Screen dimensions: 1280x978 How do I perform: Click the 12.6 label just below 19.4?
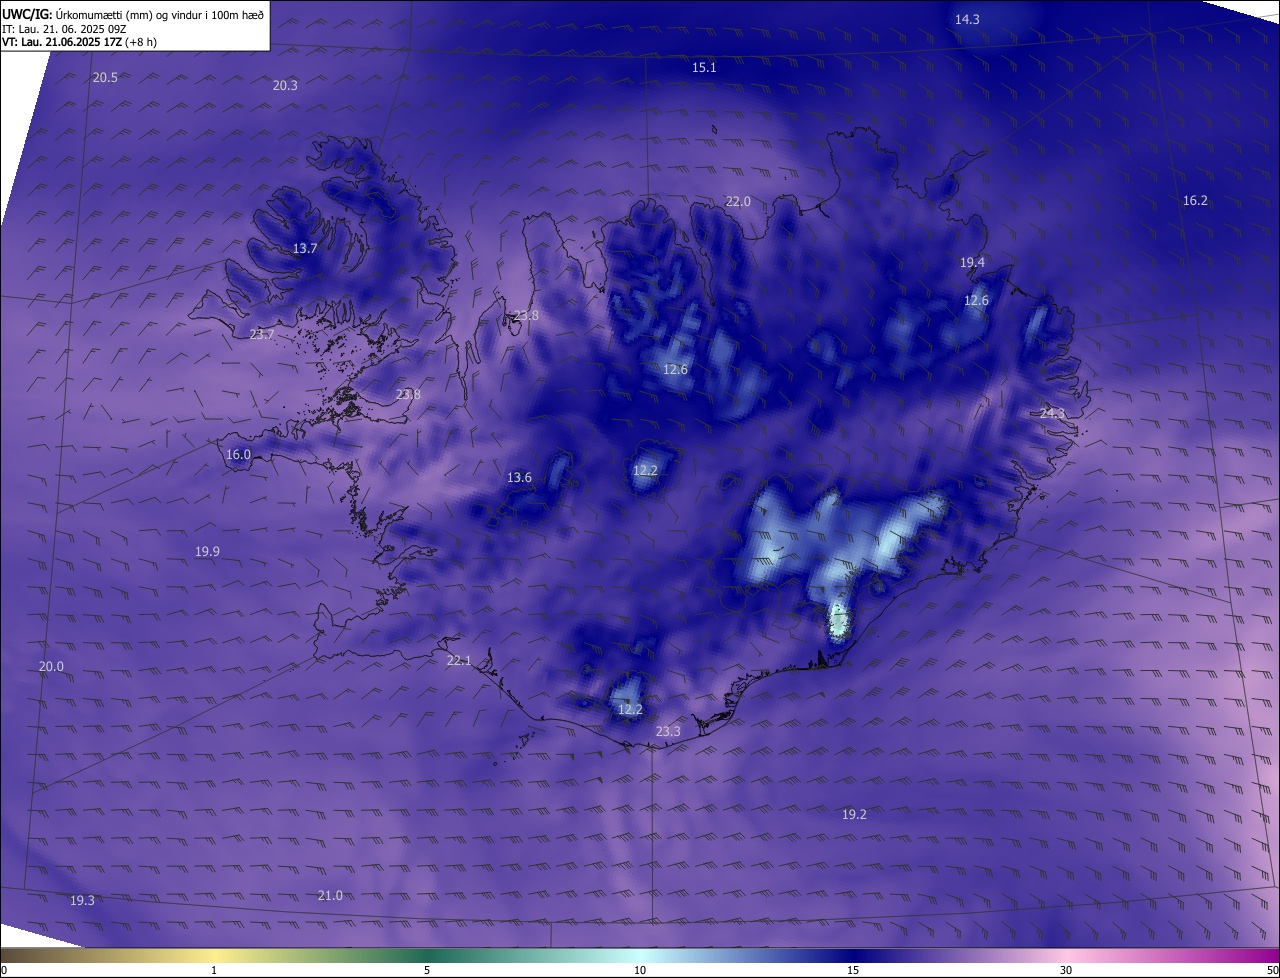[x=976, y=300]
